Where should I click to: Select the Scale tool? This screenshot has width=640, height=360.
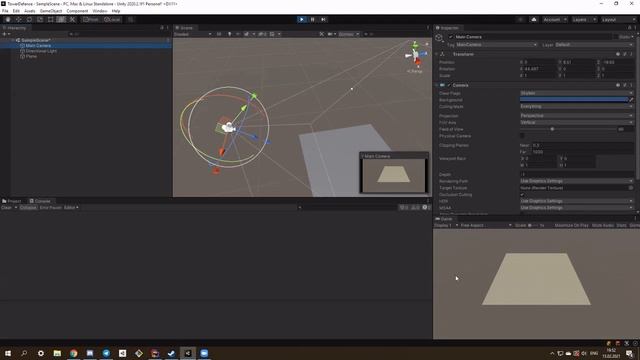click(x=40, y=19)
